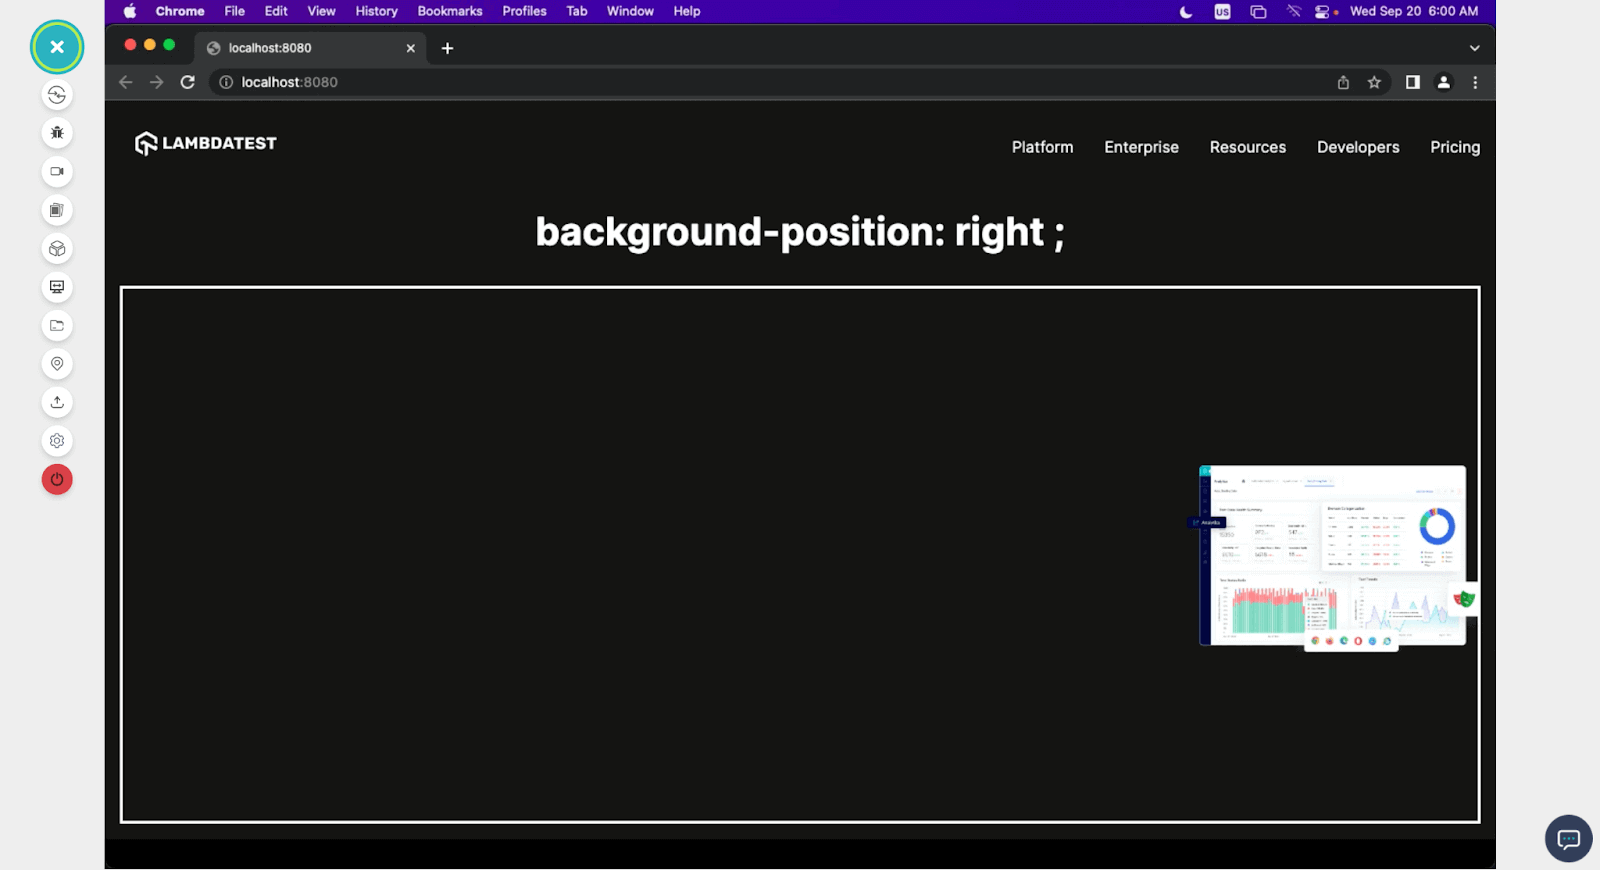Expand the tab search chevron

point(1474,48)
